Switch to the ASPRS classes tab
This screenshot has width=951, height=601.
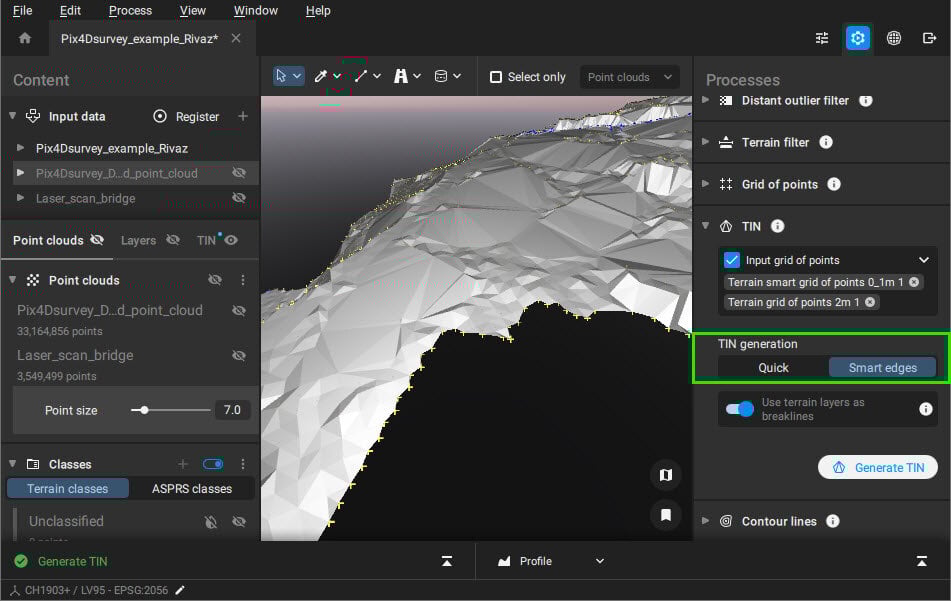pos(191,488)
